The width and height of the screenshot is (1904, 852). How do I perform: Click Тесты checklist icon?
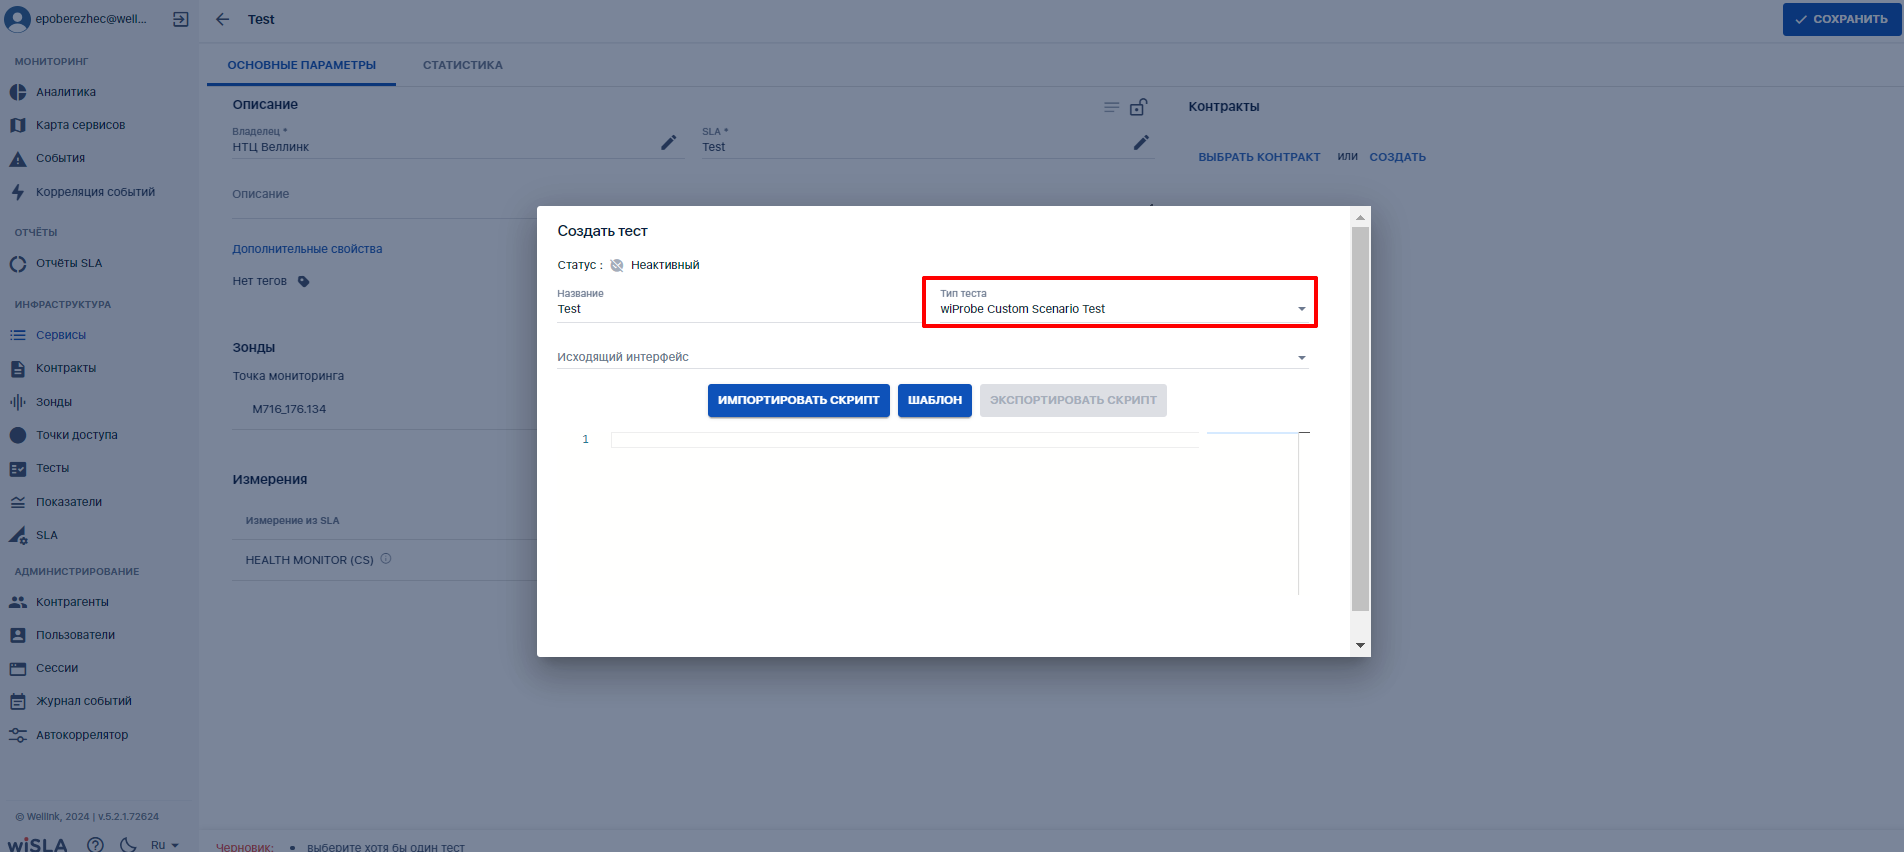(17, 468)
